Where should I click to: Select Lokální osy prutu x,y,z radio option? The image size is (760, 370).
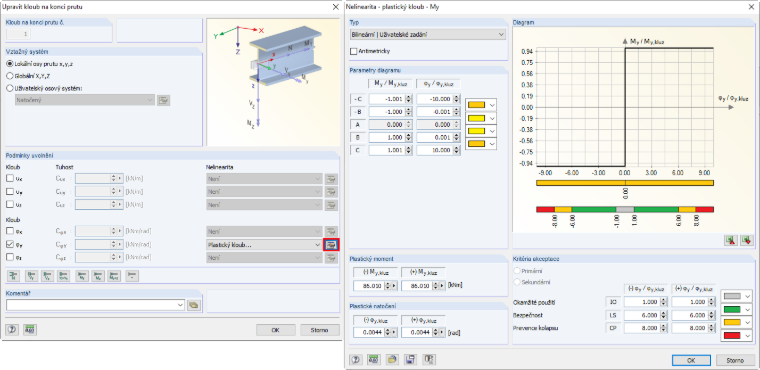[10, 64]
